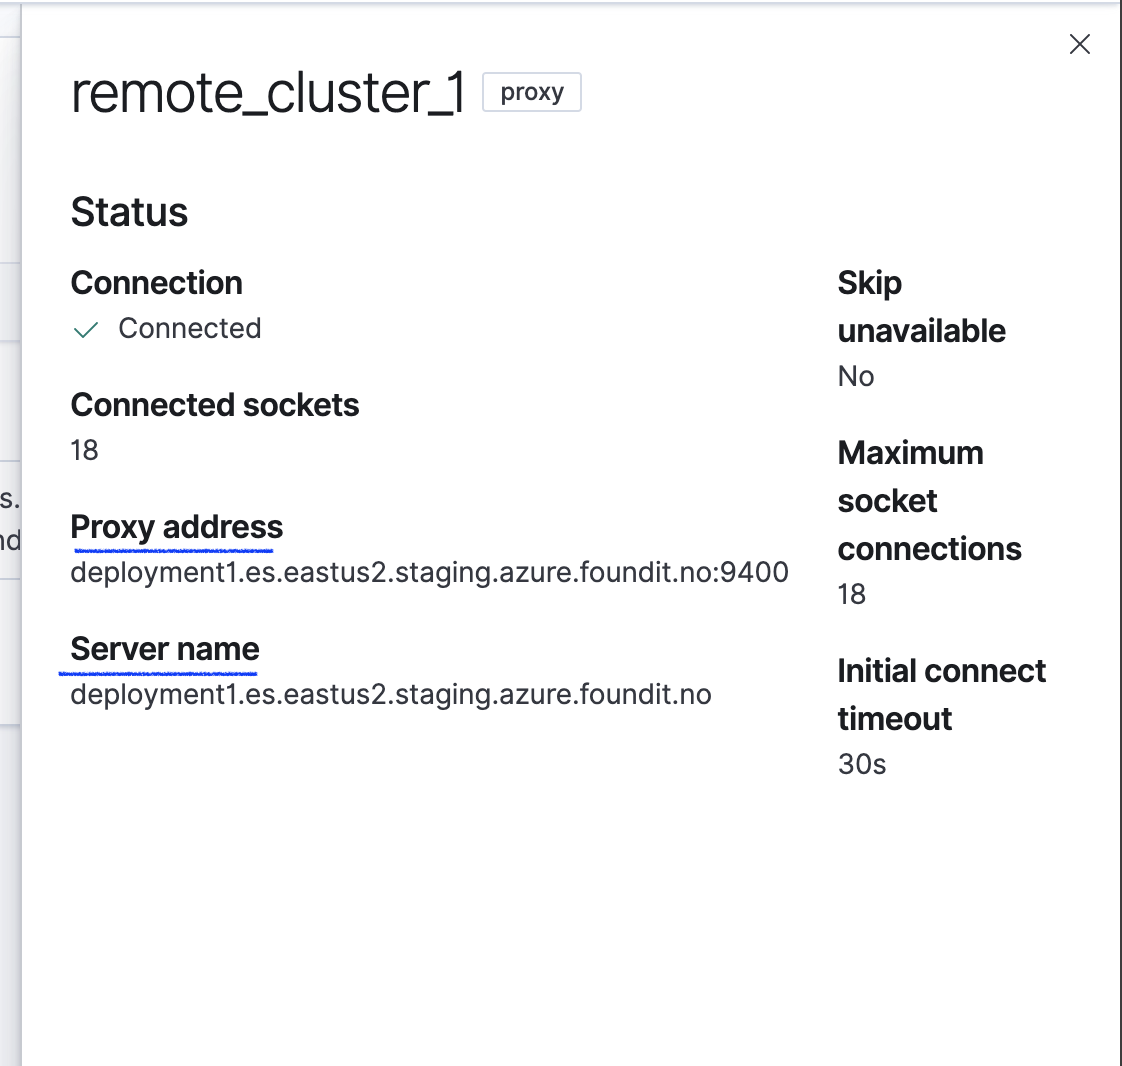Image resolution: width=1122 pixels, height=1066 pixels.
Task: Click the Maximum socket connections value 18
Action: [851, 594]
